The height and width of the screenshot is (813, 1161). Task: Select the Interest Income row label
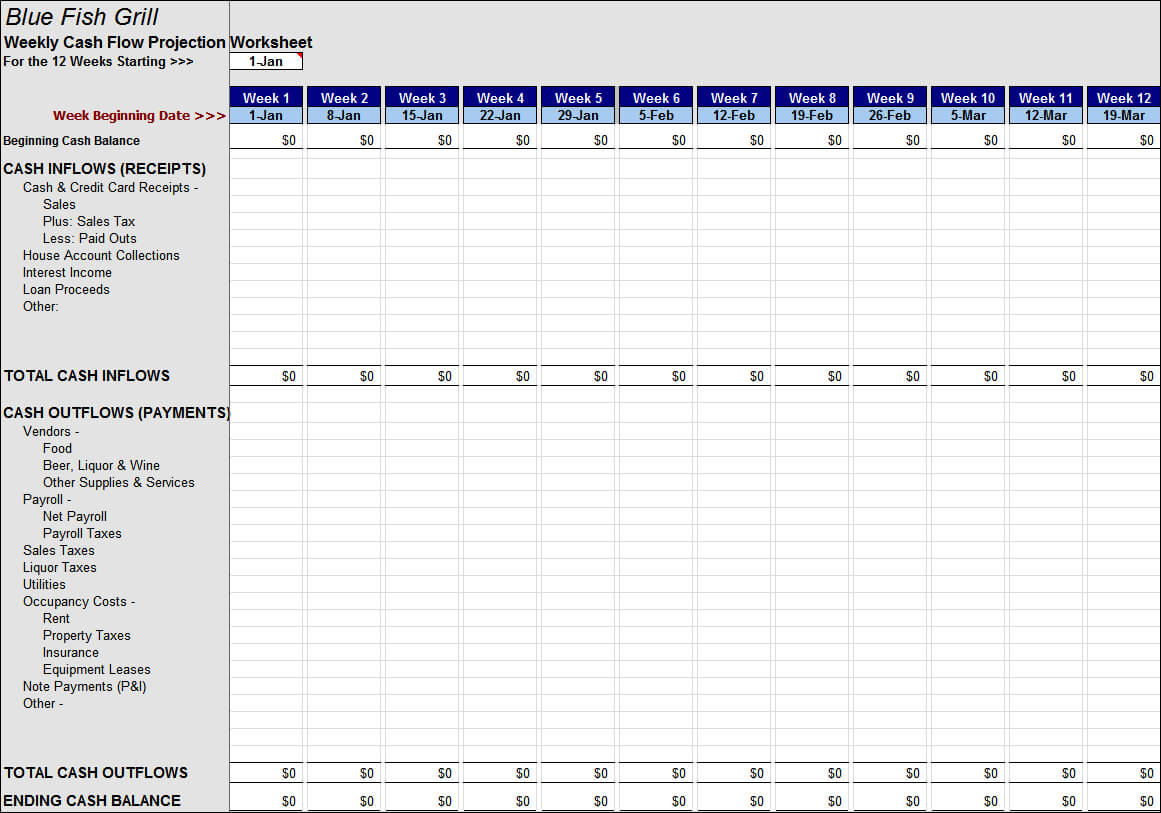coord(67,272)
